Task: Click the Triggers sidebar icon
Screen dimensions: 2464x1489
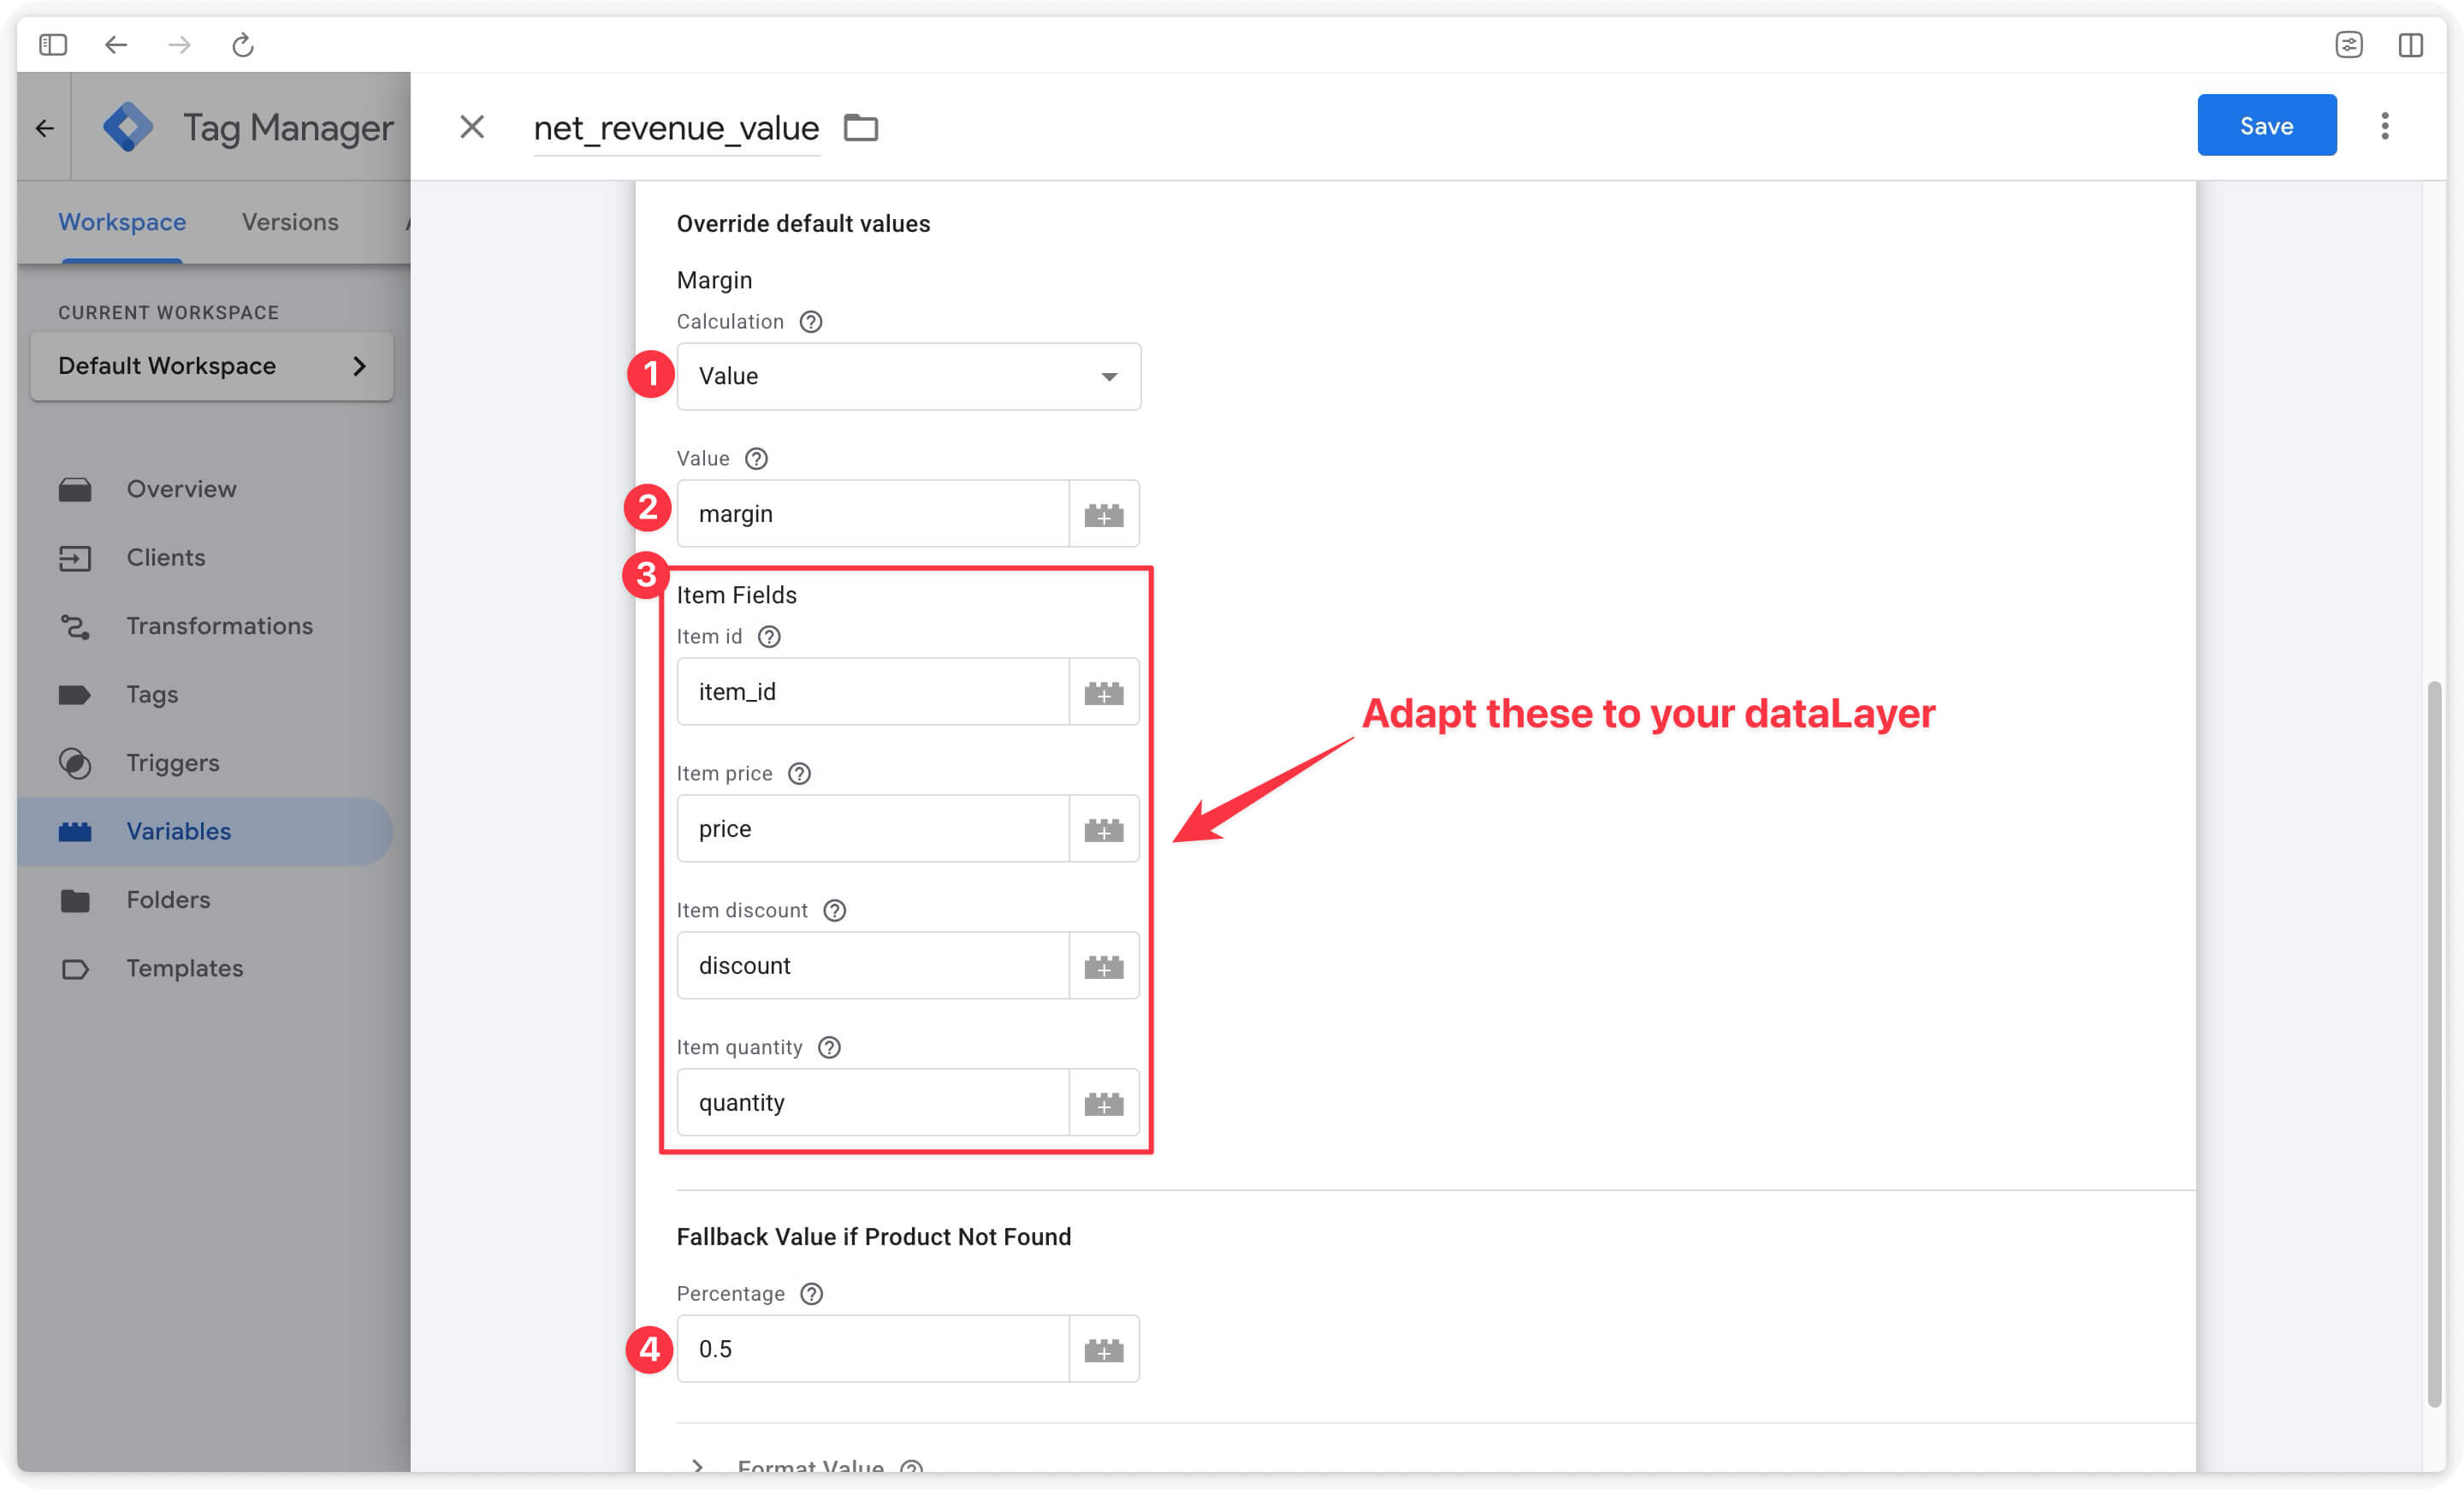Action: point(75,764)
